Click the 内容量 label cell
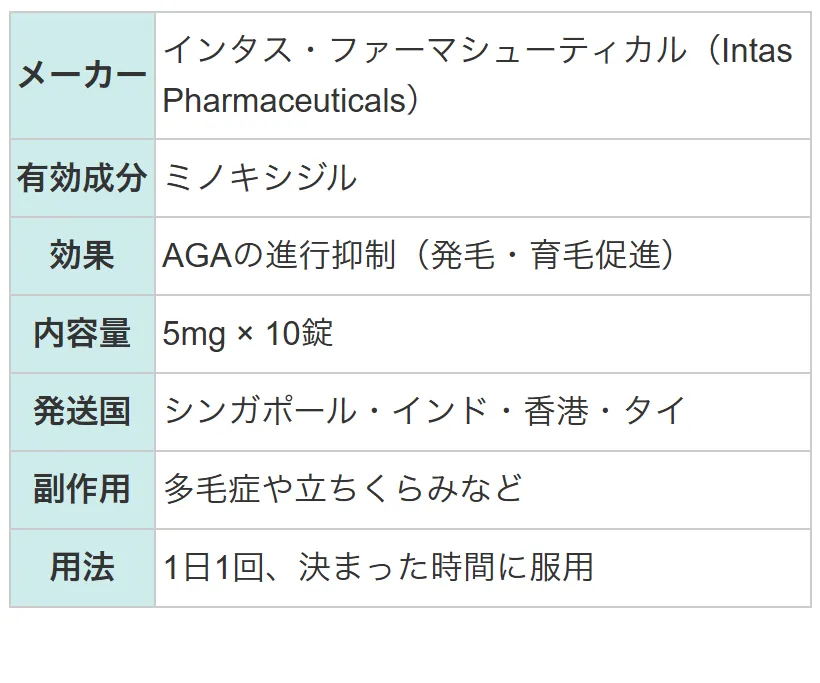Screen dimensions: 820x683 [x=83, y=334]
